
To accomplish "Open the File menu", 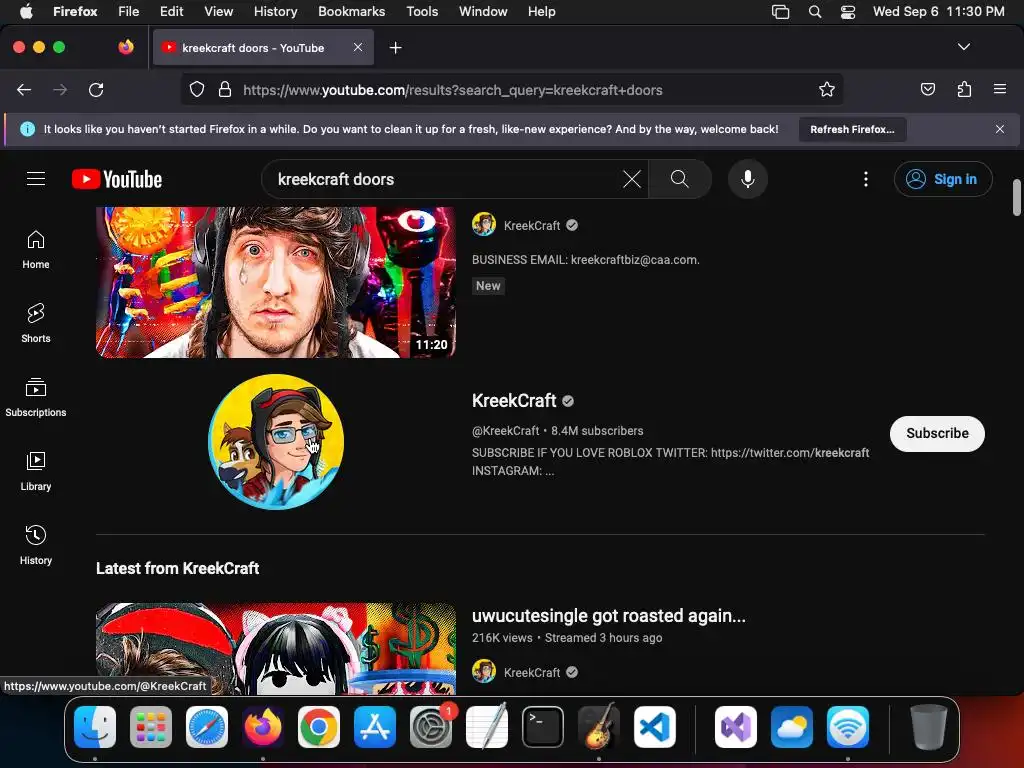I will [129, 11].
